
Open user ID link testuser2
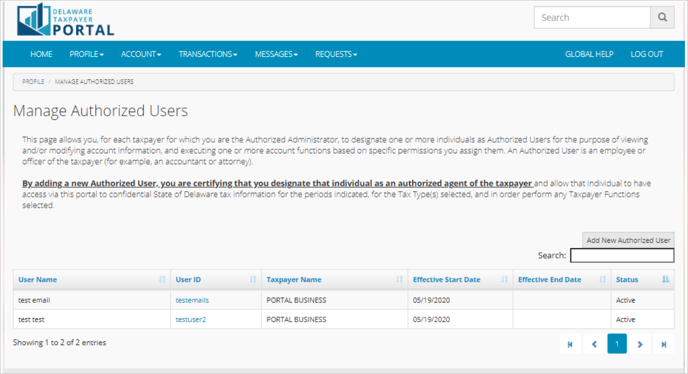(x=191, y=320)
